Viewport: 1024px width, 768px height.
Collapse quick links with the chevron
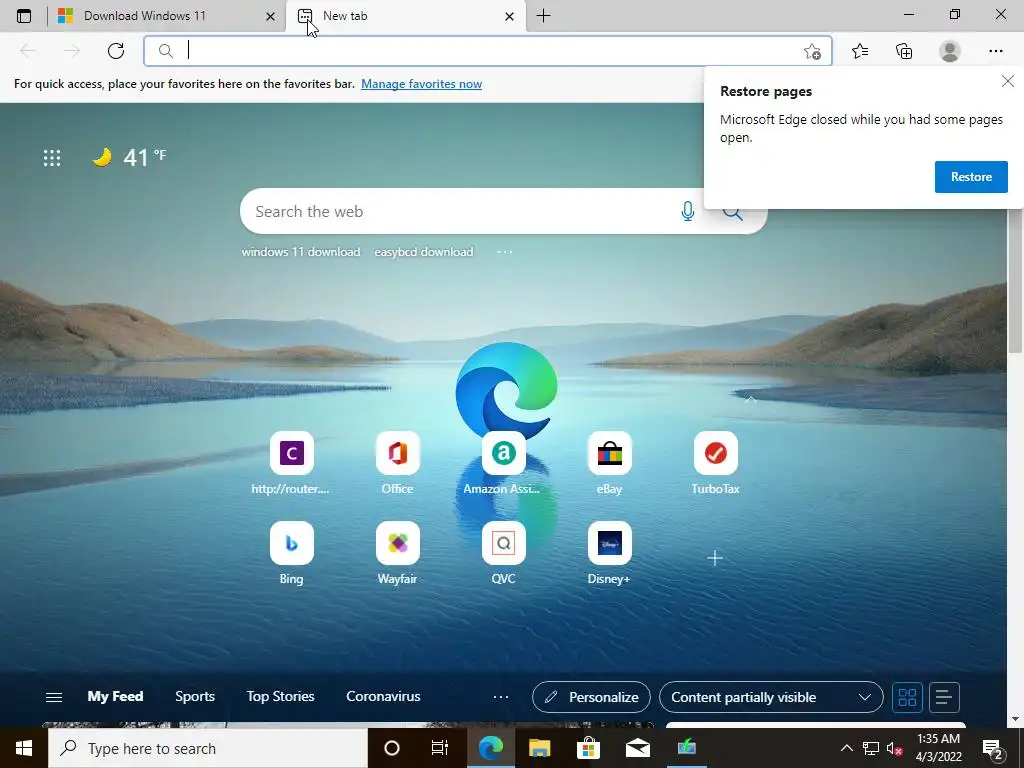pyautogui.click(x=750, y=398)
